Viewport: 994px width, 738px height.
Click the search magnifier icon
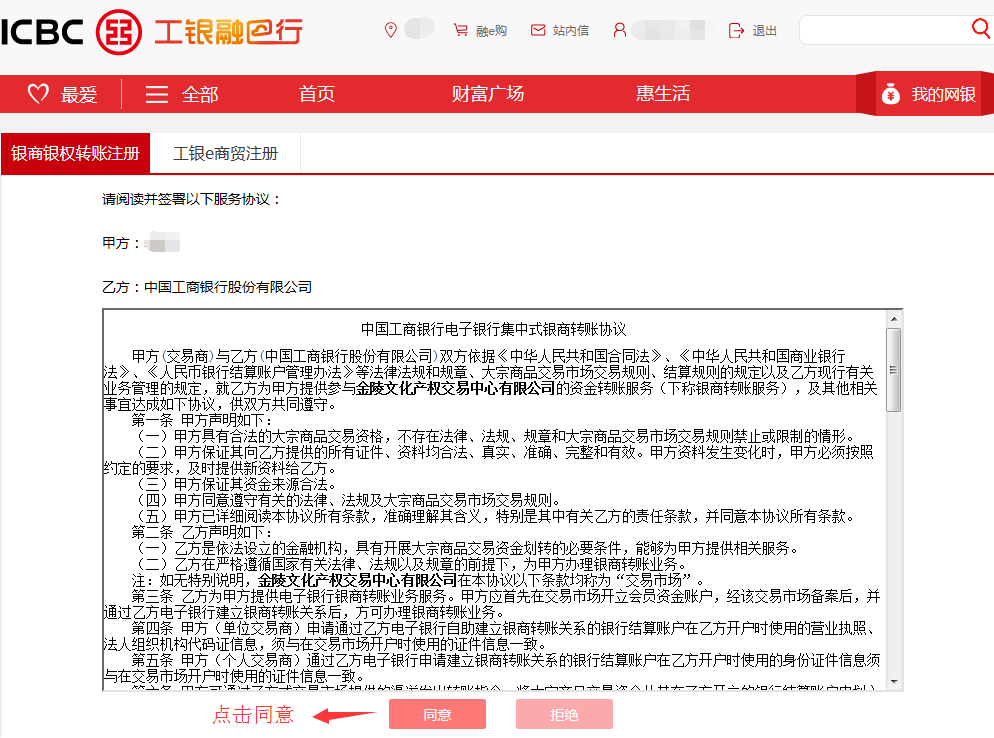(x=980, y=28)
